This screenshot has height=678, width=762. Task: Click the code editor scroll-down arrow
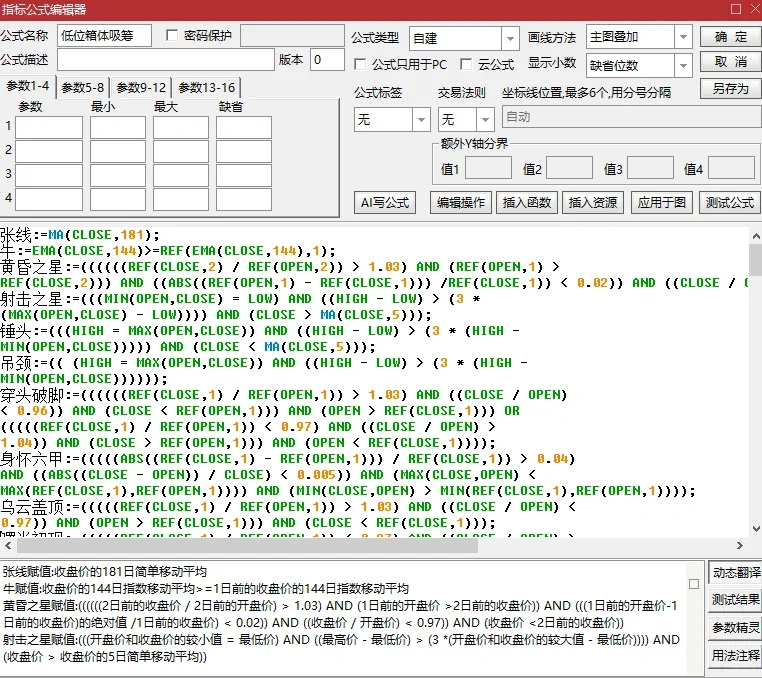coord(756,529)
